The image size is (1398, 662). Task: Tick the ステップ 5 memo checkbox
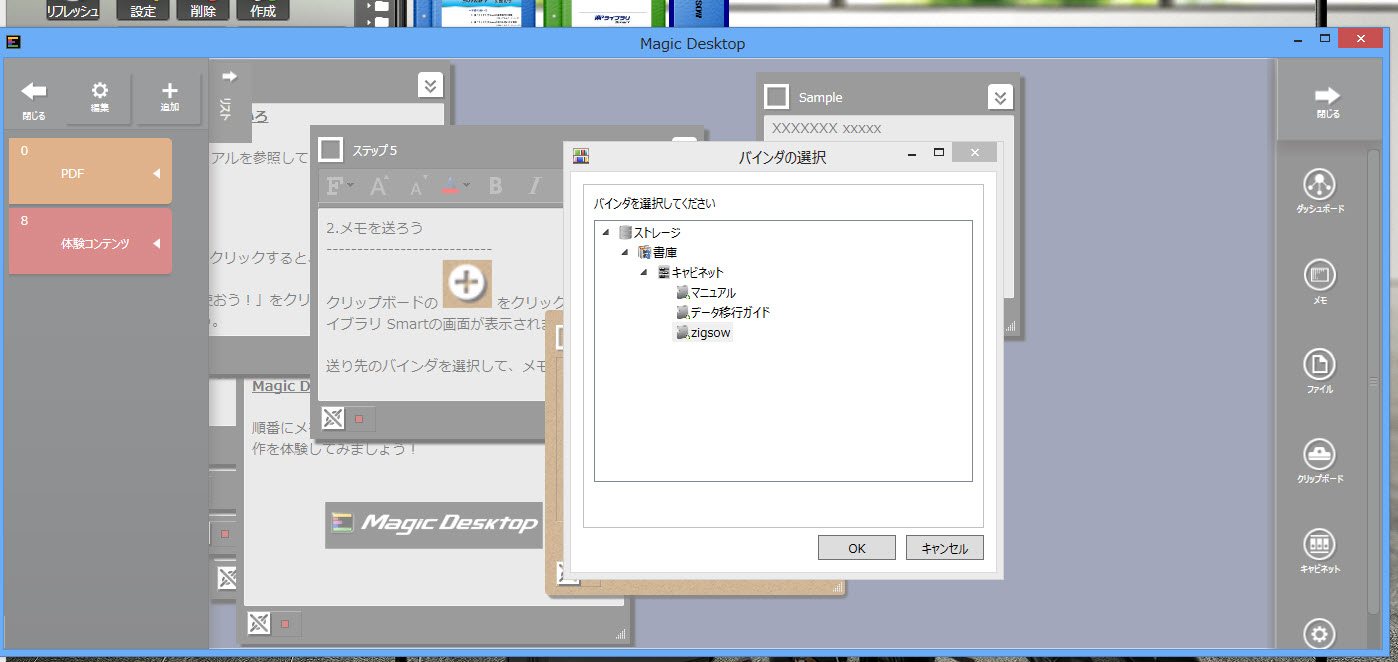click(x=330, y=150)
